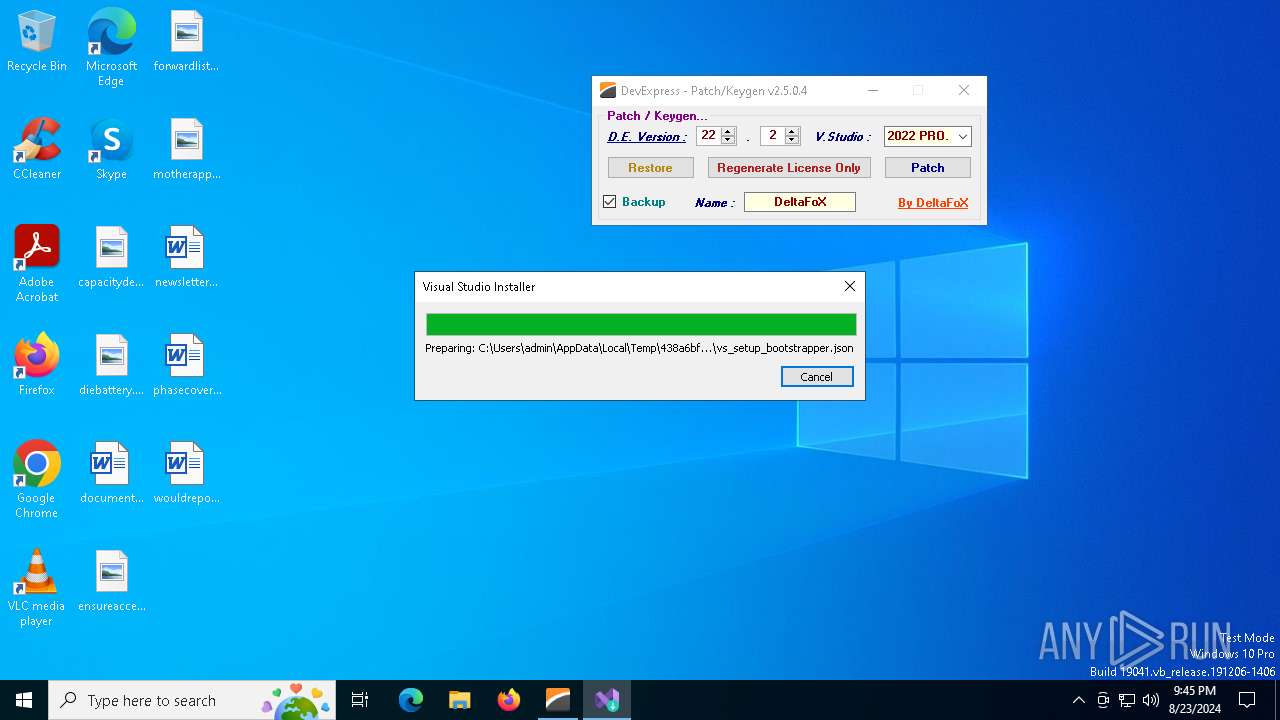Select the phasecover Word document on desktop
1280x720 pixels.
186,366
